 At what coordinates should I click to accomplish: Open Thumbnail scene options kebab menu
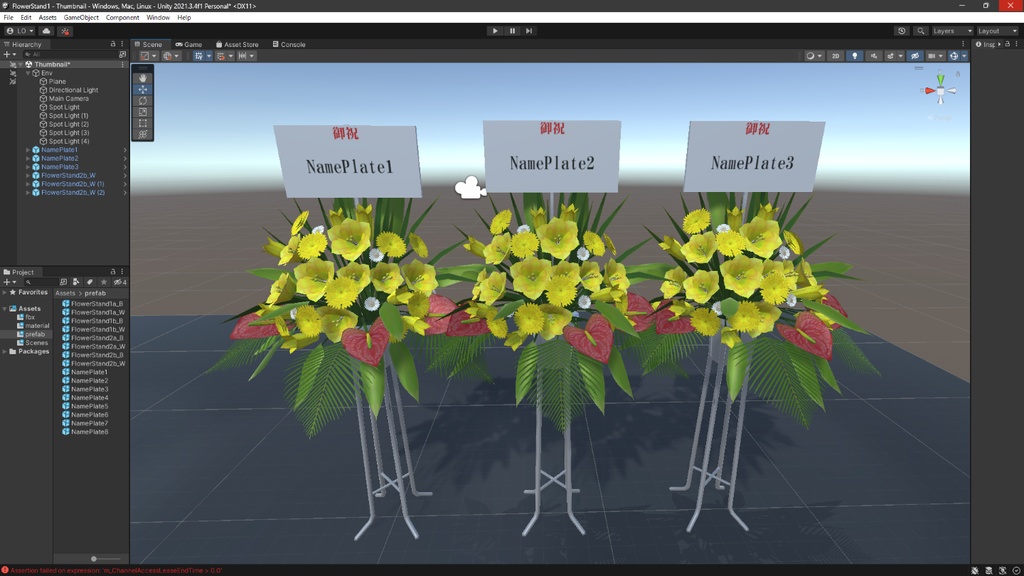click(122, 65)
